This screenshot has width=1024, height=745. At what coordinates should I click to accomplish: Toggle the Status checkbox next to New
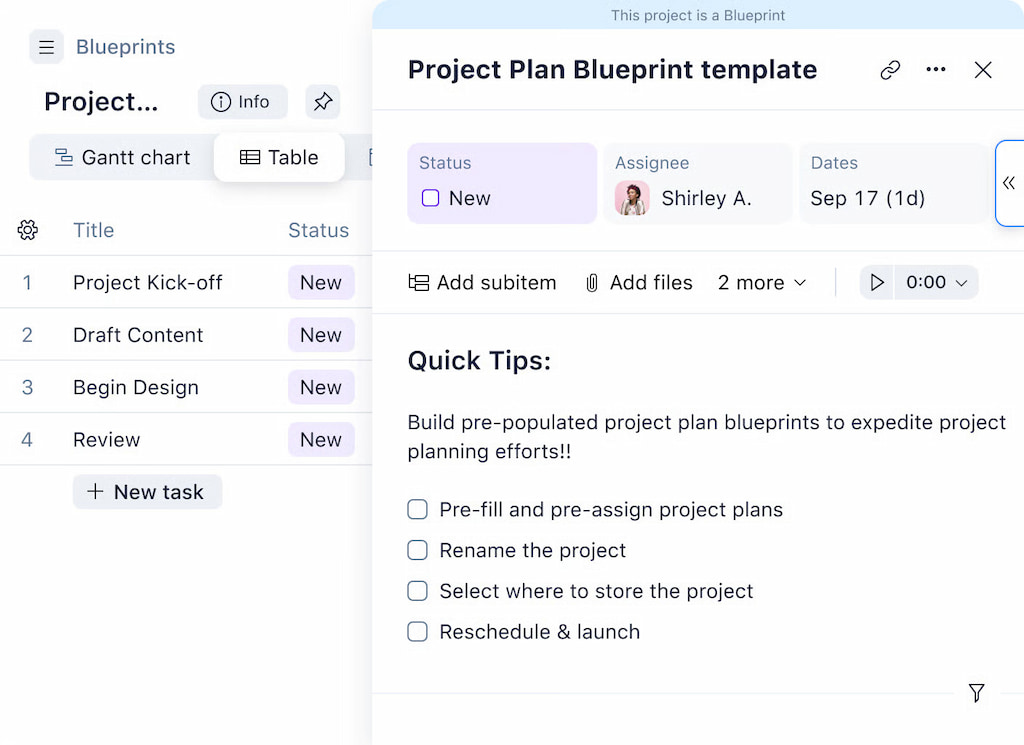430,198
